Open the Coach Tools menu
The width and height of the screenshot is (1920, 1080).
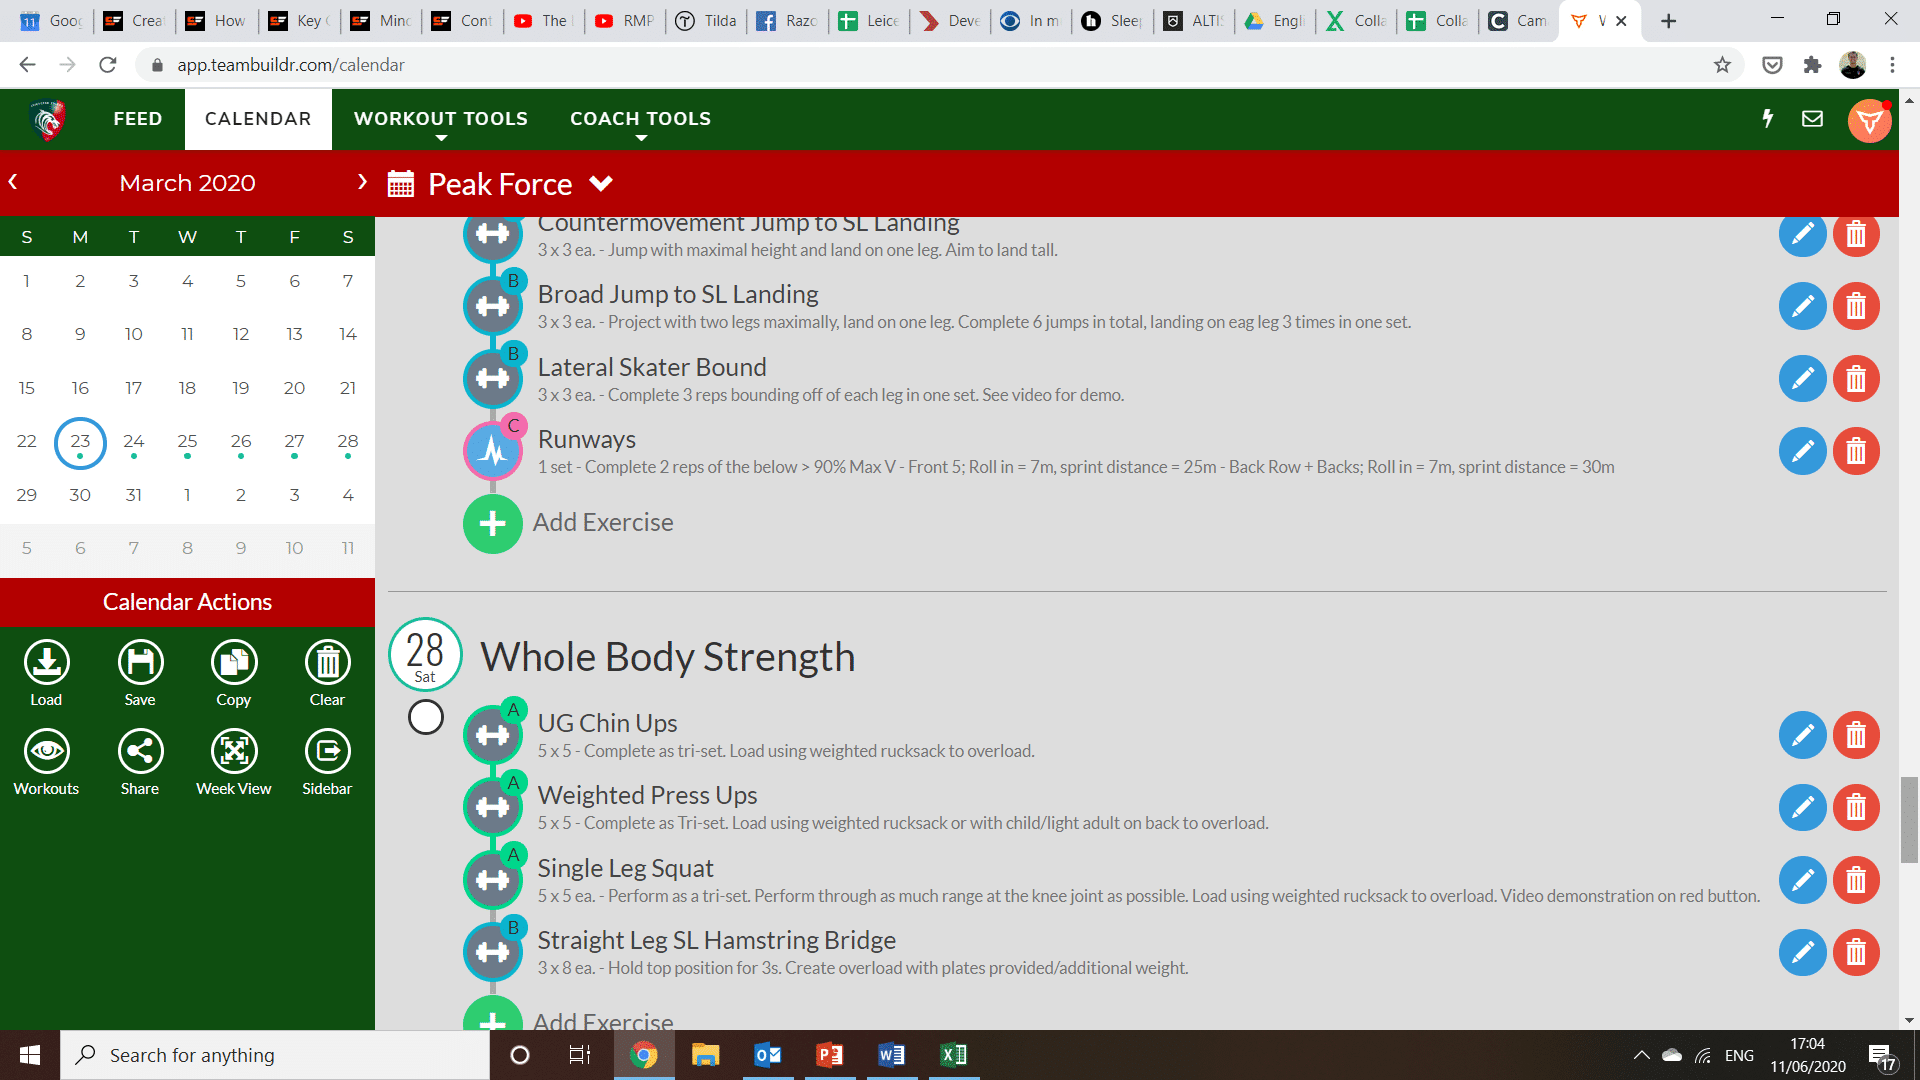(640, 119)
